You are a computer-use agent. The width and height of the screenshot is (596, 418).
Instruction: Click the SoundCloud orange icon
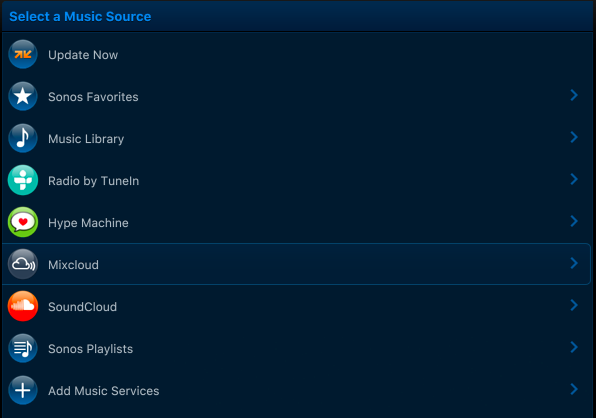(x=23, y=306)
